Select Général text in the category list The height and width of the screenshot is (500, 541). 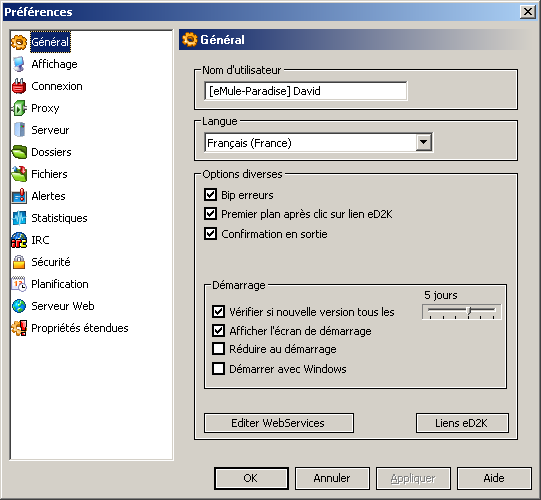pos(50,42)
